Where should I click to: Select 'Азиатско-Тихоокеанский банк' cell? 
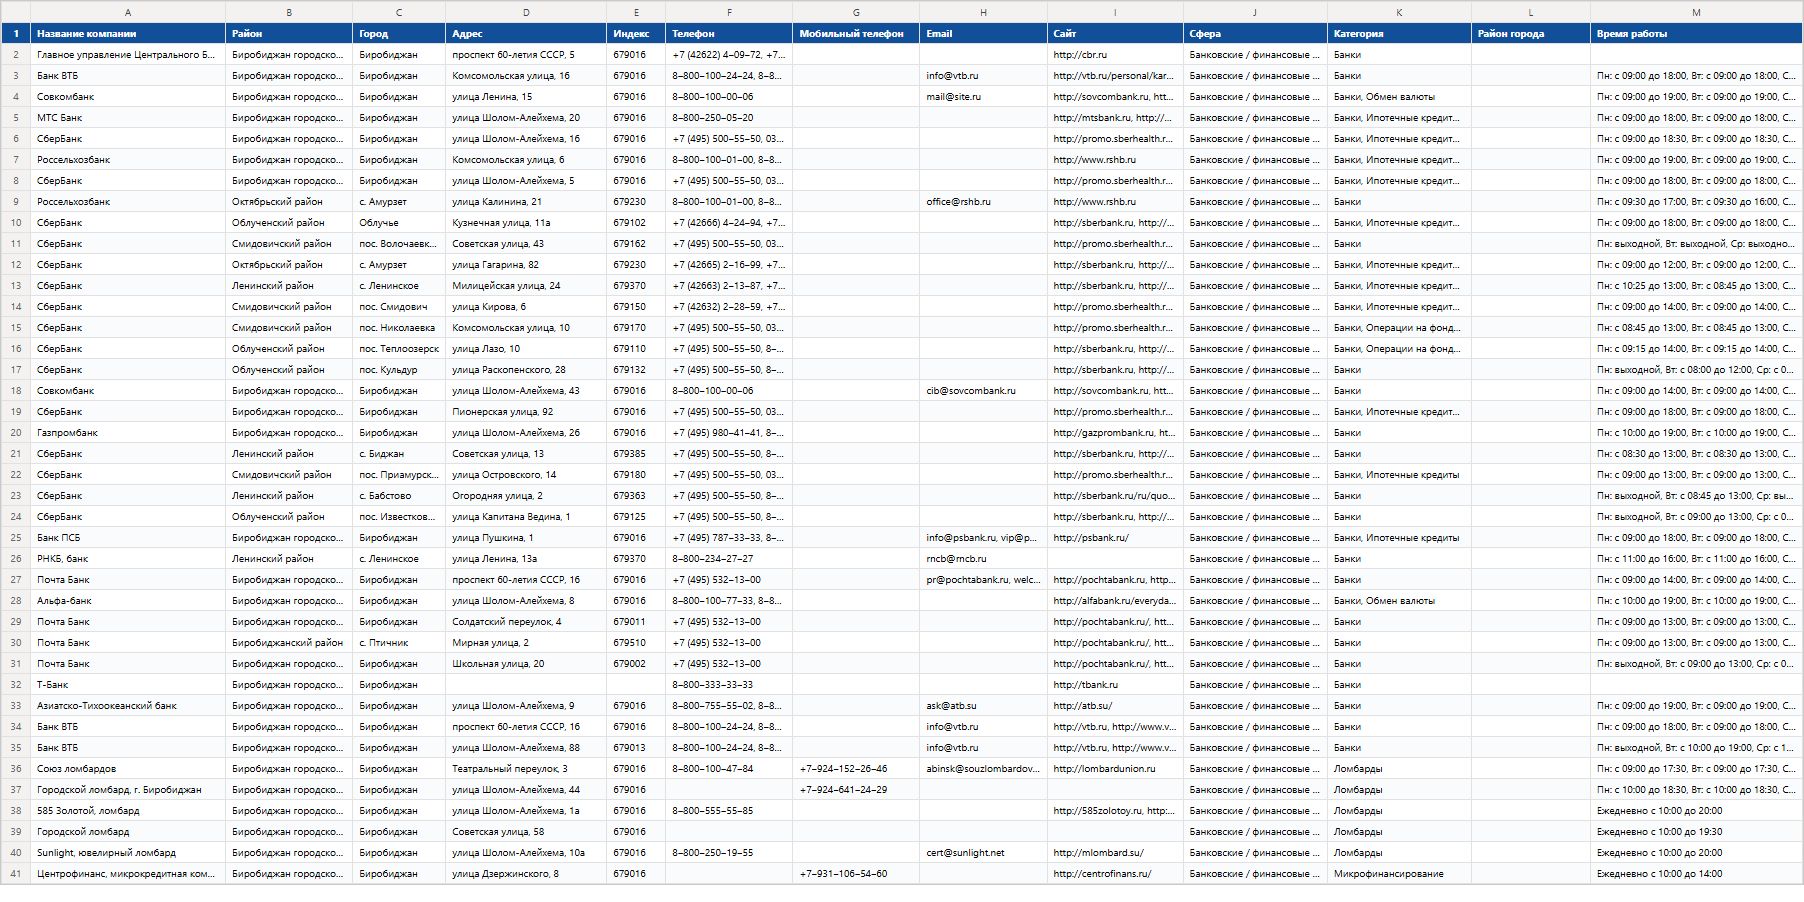click(128, 706)
